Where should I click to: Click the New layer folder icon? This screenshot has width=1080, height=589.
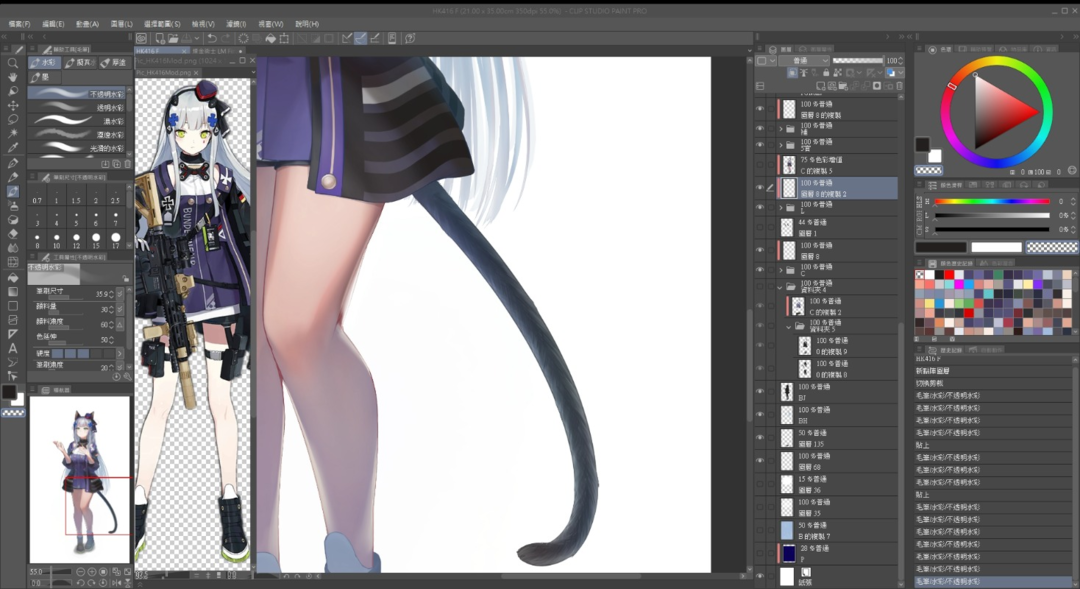click(843, 86)
